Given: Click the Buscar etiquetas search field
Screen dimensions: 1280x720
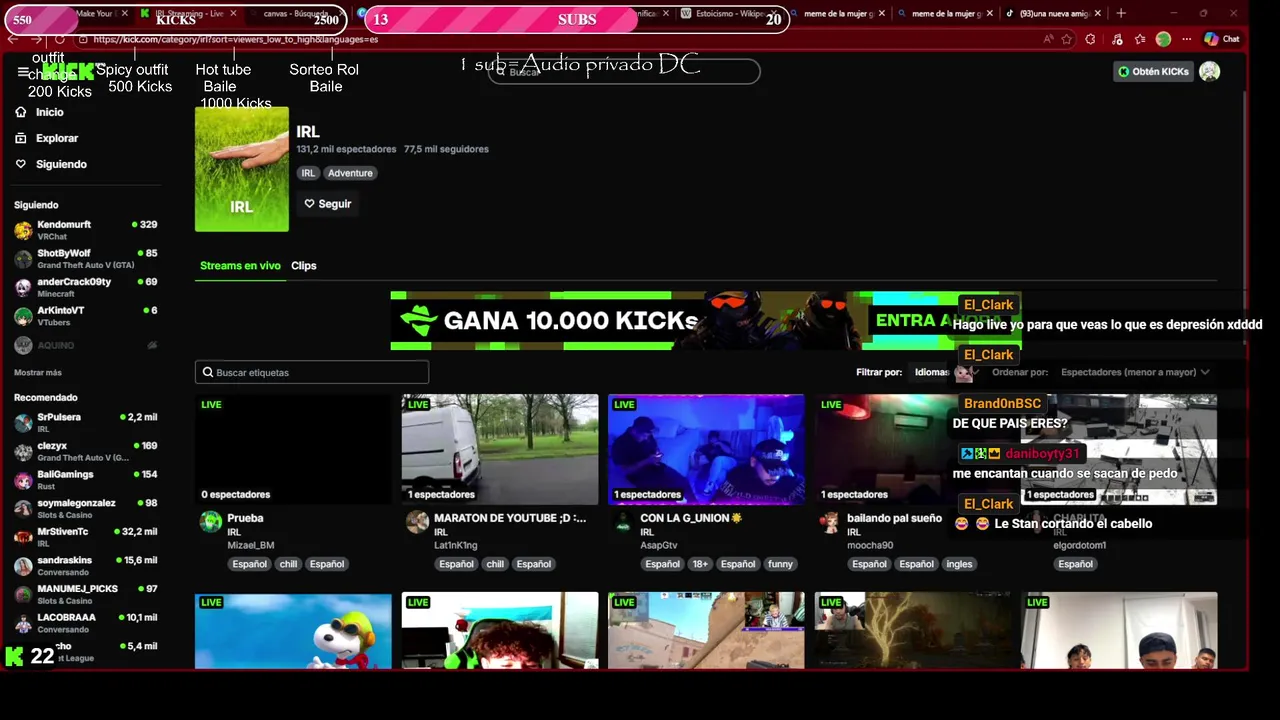Looking at the screenshot, I should pos(312,372).
